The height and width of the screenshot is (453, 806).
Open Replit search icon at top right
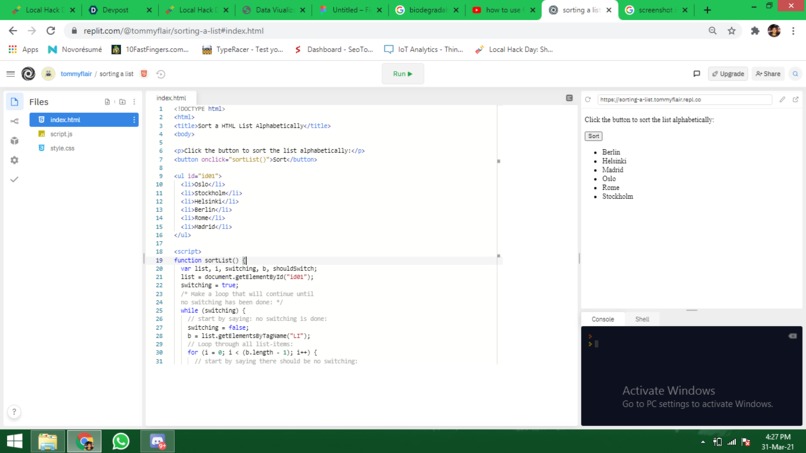click(x=795, y=74)
